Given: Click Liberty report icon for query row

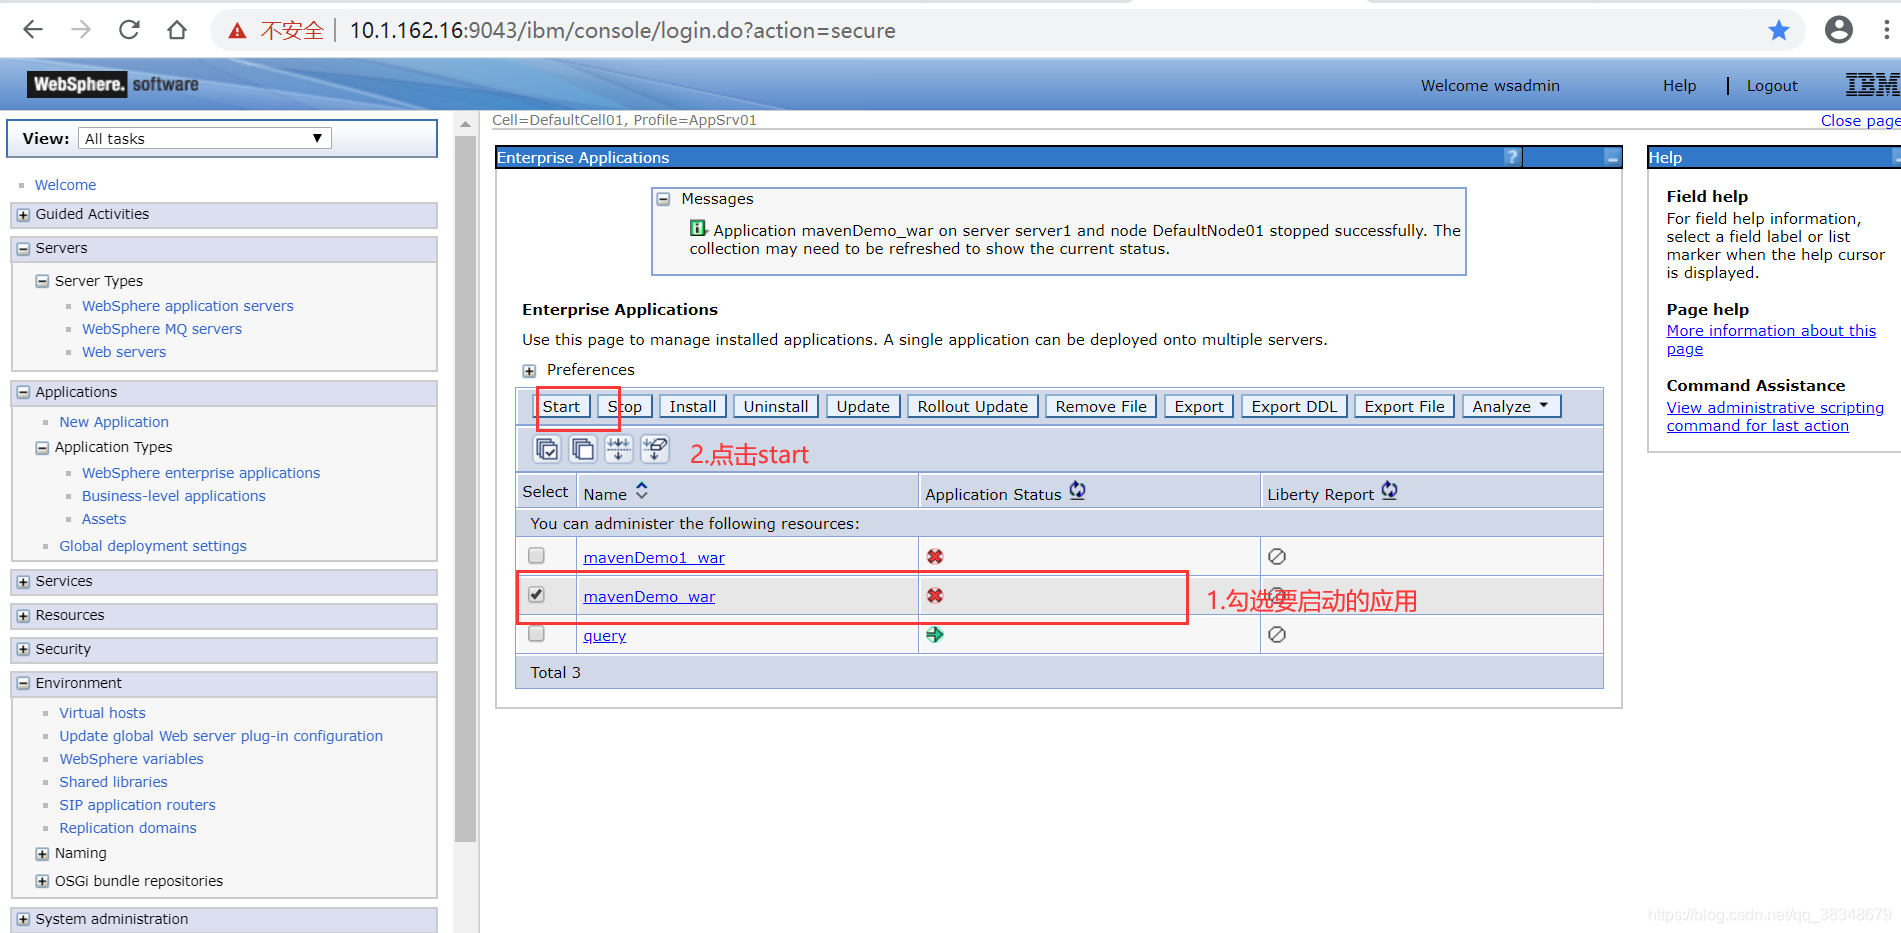Looking at the screenshot, I should [1277, 634].
